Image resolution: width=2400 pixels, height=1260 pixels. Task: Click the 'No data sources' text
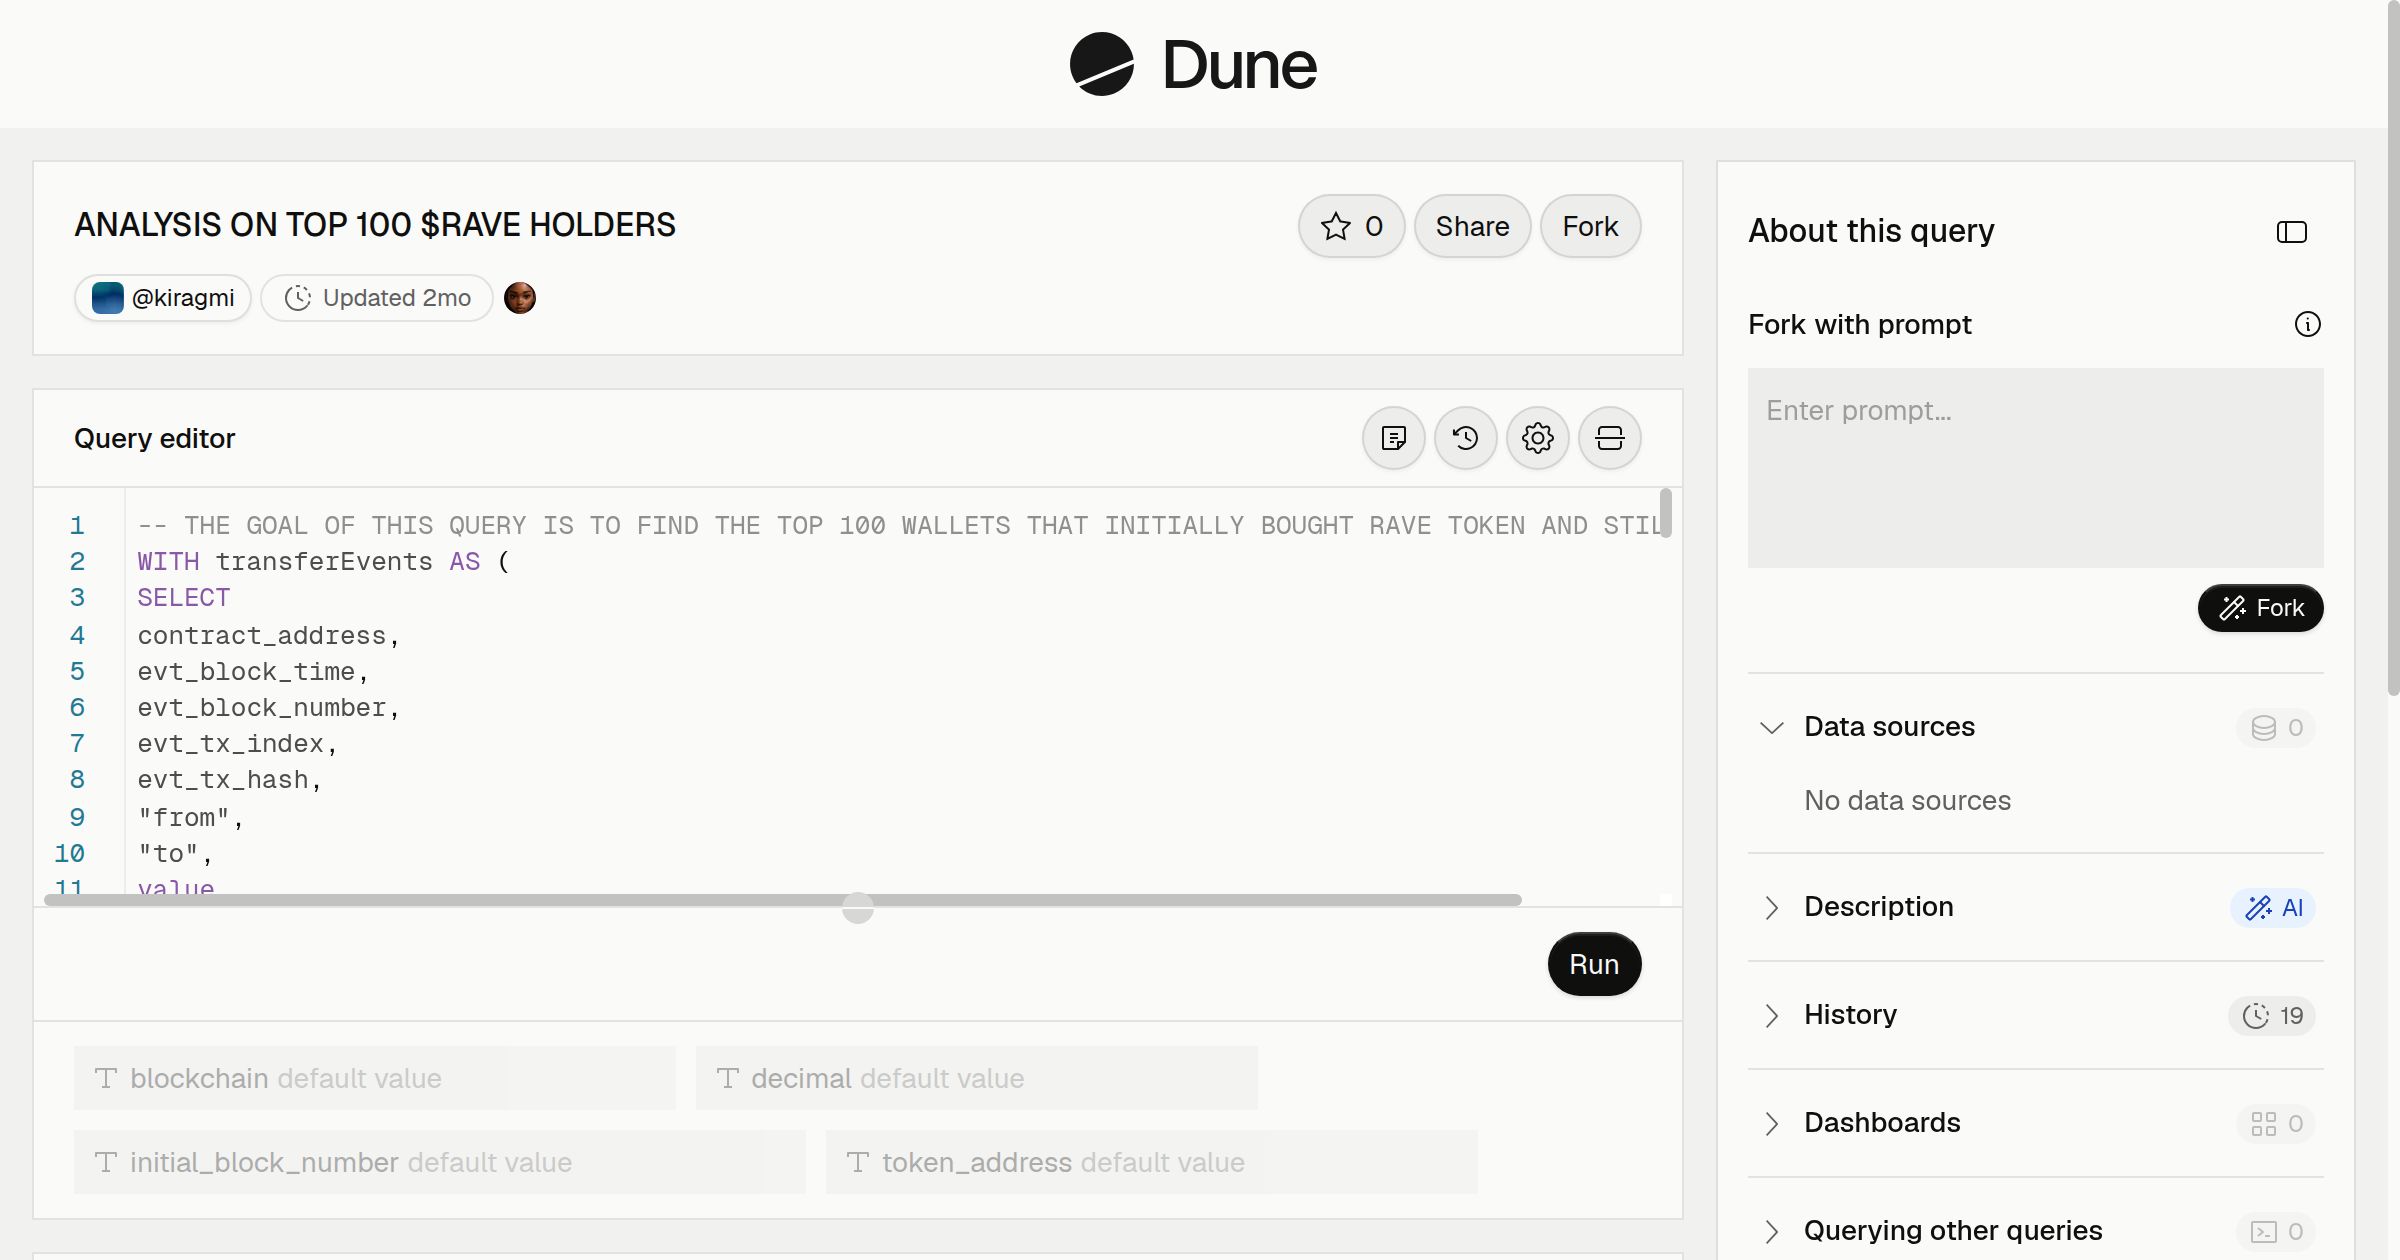(x=1907, y=800)
